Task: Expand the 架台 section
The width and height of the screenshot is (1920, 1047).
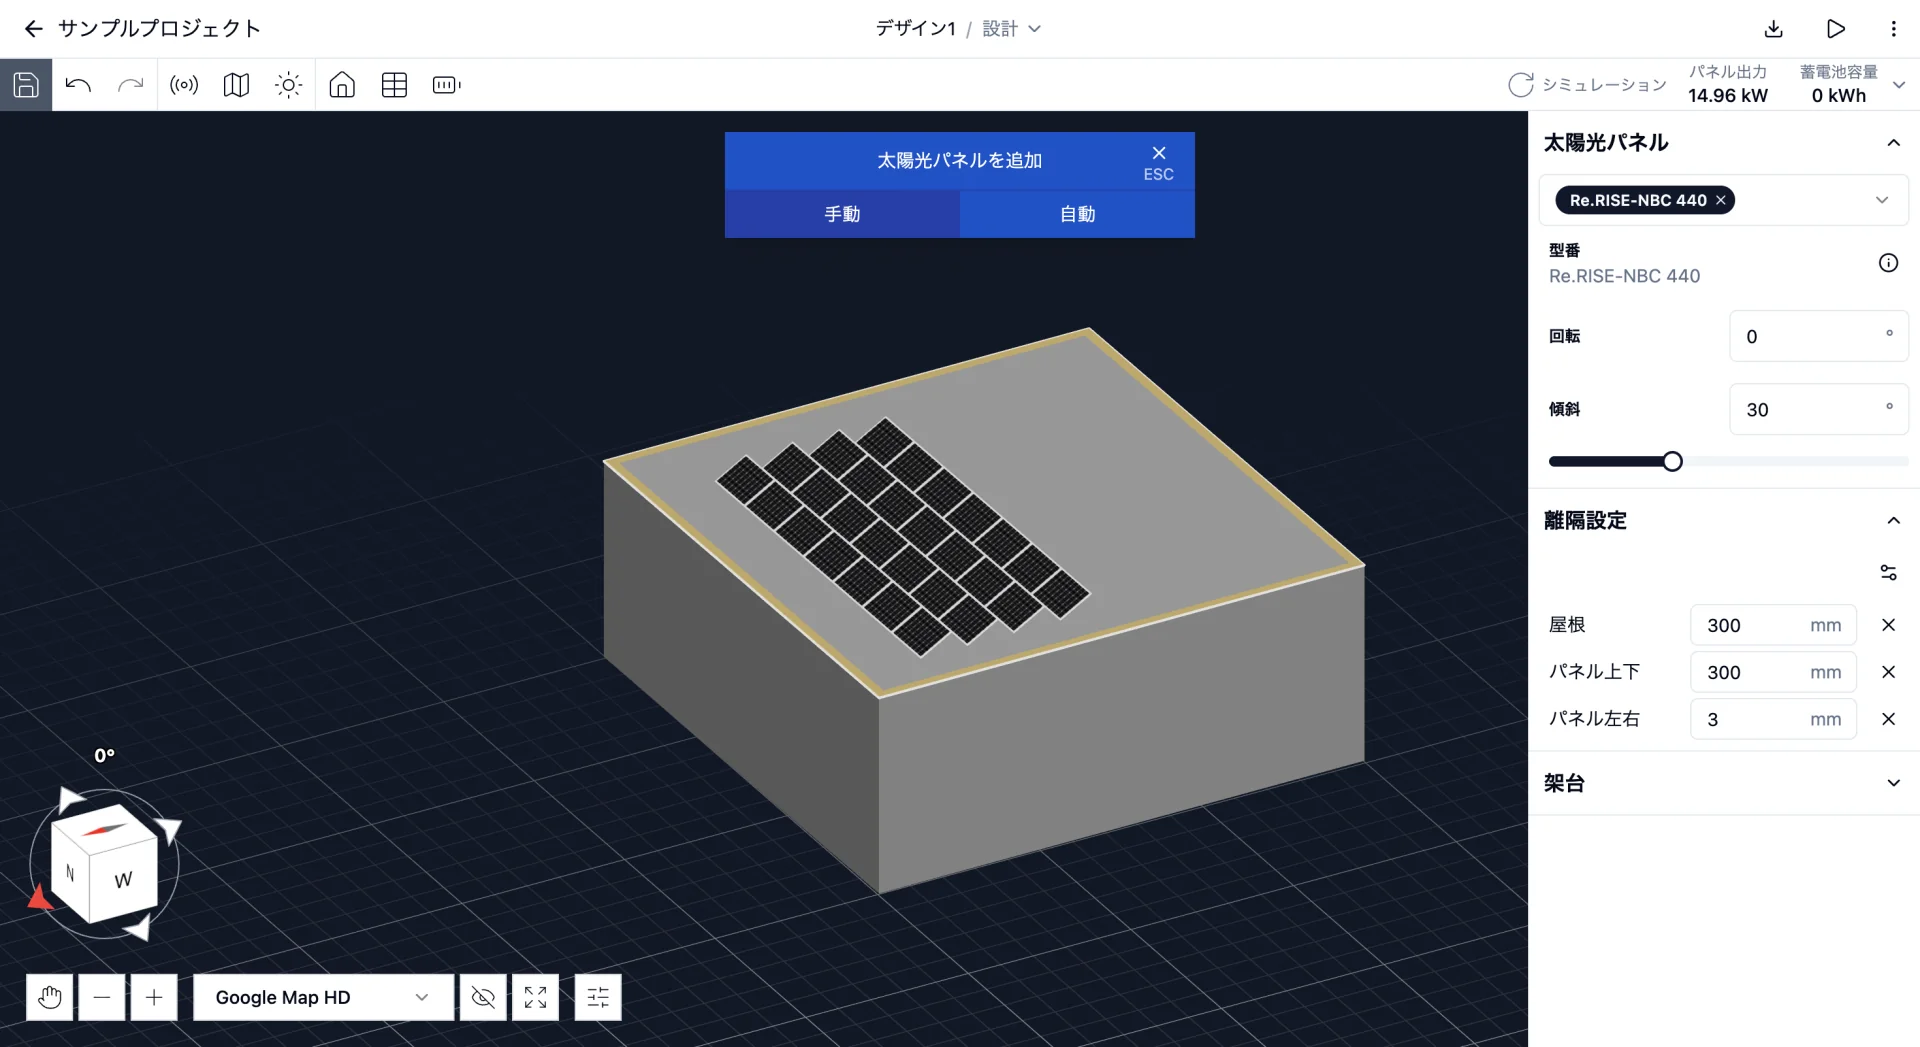Action: click(1893, 783)
